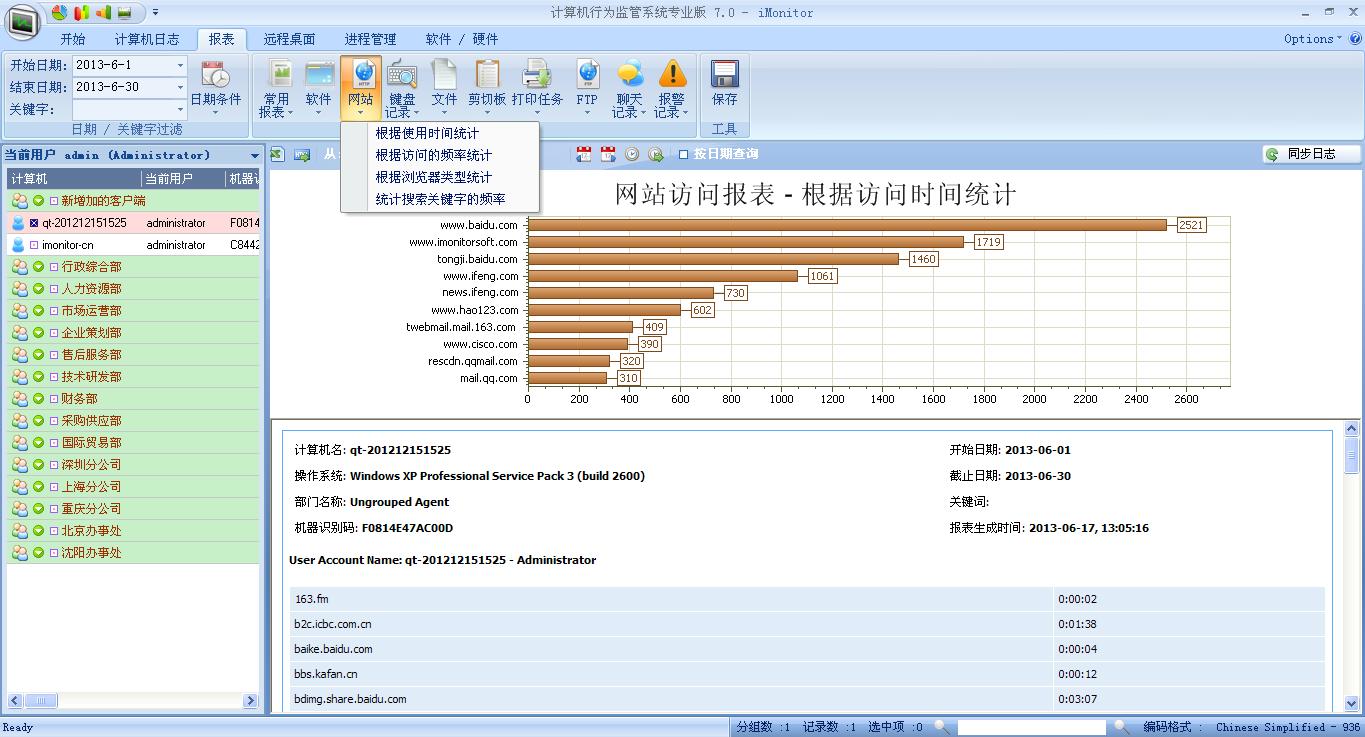Open the 聊天记录 chat log report
The image size is (1365, 737).
(x=629, y=87)
